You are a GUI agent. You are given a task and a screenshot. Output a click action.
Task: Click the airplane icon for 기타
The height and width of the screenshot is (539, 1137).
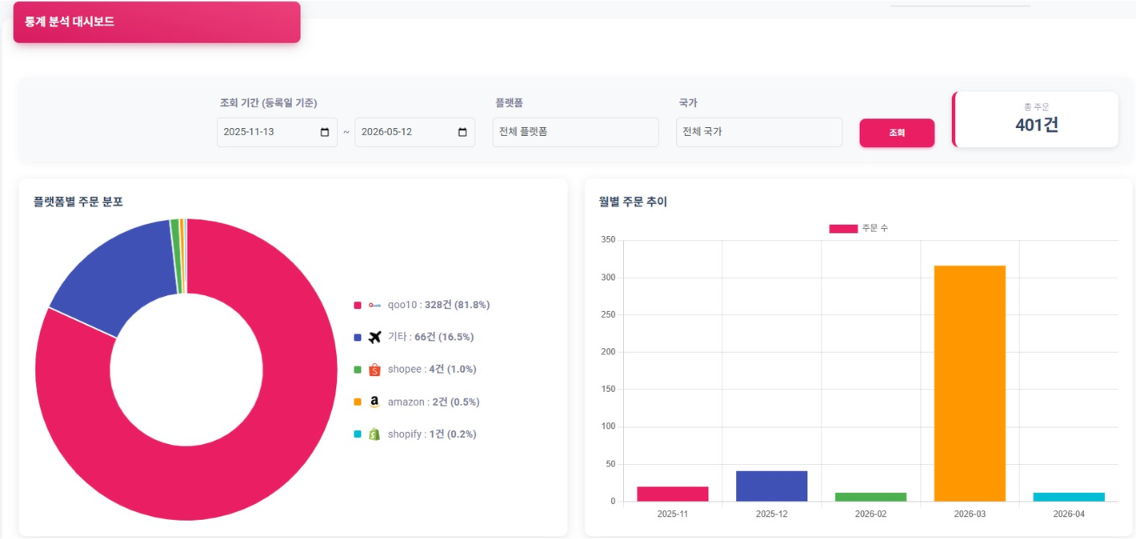[x=375, y=337]
